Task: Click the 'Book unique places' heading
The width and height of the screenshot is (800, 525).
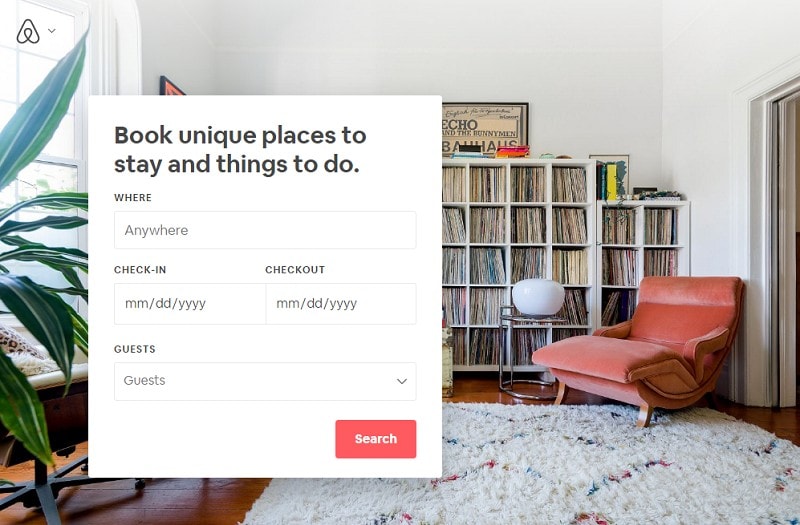Action: (x=240, y=149)
